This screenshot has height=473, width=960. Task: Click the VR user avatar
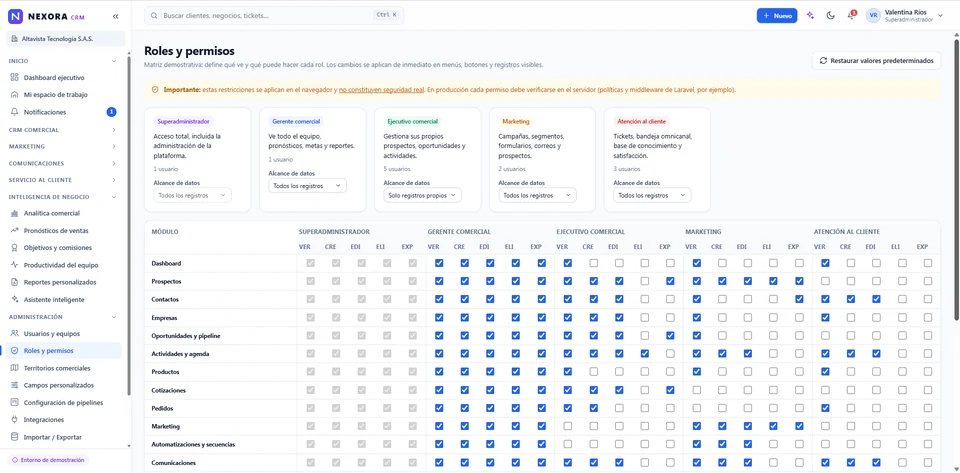(873, 15)
